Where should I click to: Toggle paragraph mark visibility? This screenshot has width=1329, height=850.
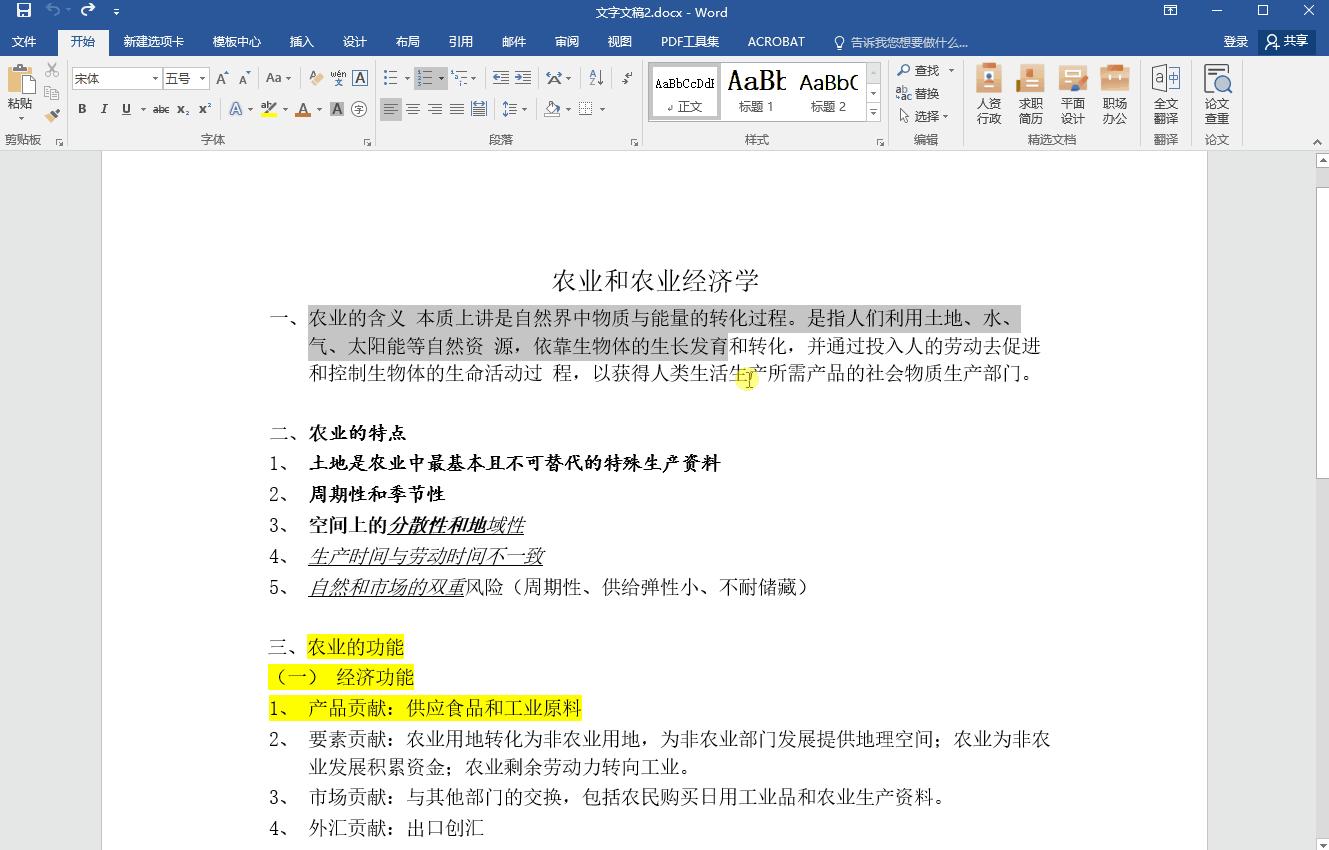click(x=627, y=79)
